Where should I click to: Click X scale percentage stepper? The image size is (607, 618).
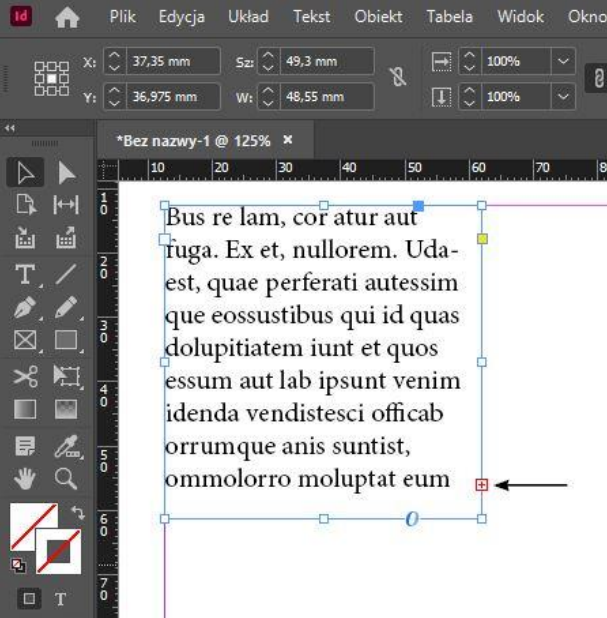coord(469,61)
